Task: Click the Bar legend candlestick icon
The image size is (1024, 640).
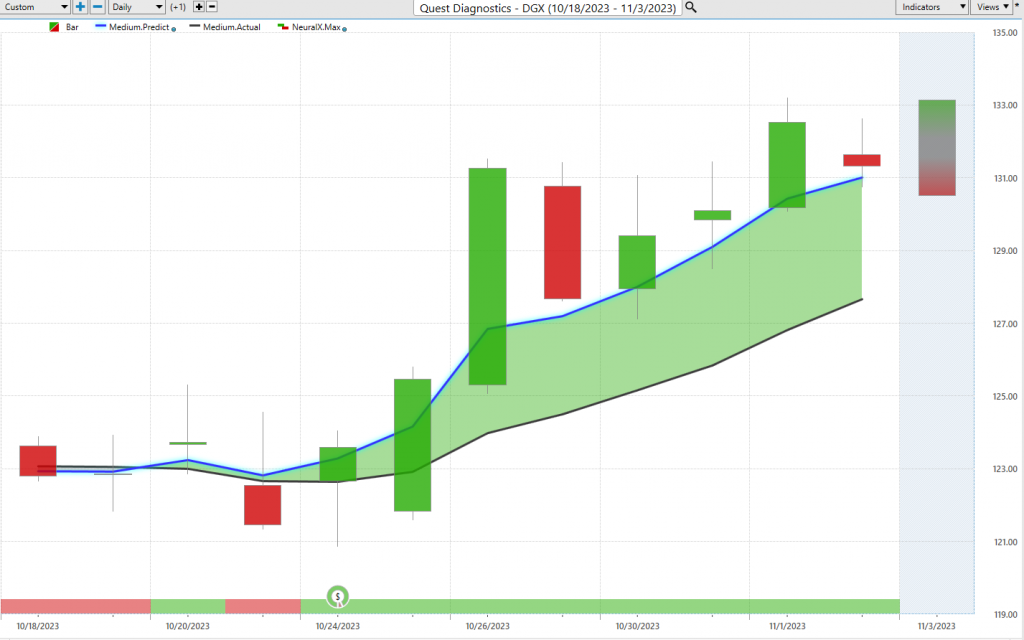Action: point(54,27)
